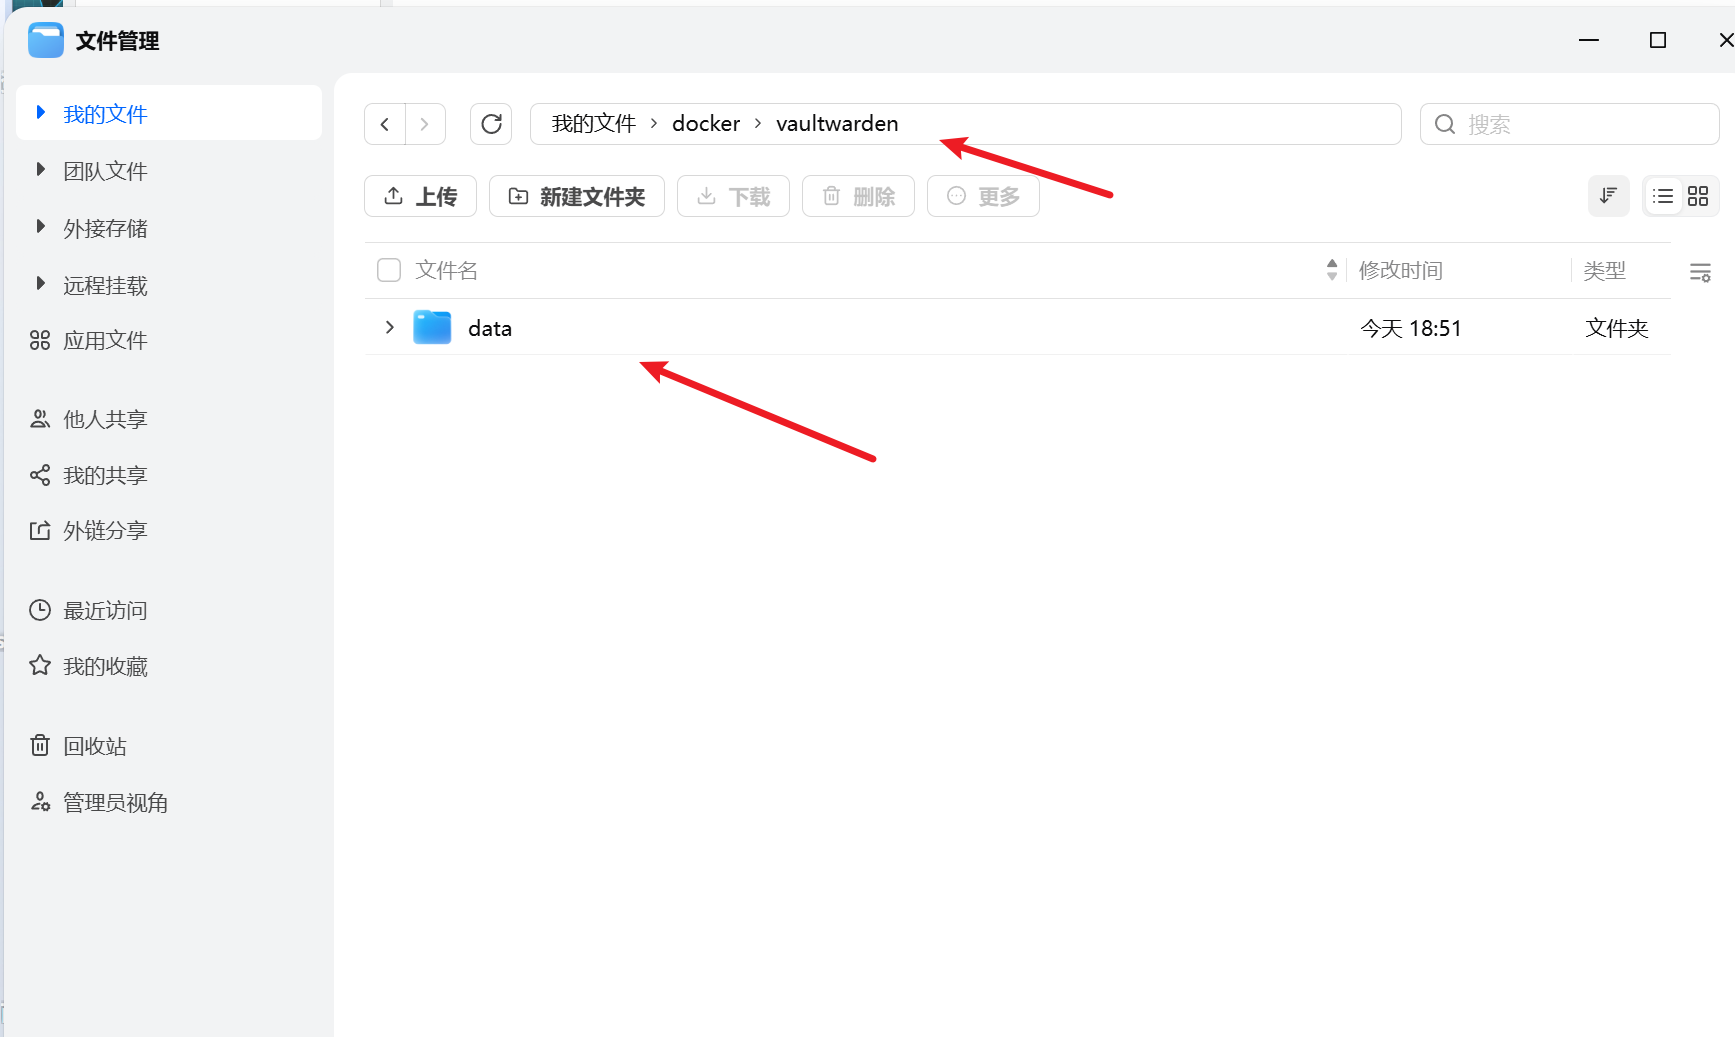Switch to grid view
This screenshot has height=1037, width=1735.
point(1698,196)
